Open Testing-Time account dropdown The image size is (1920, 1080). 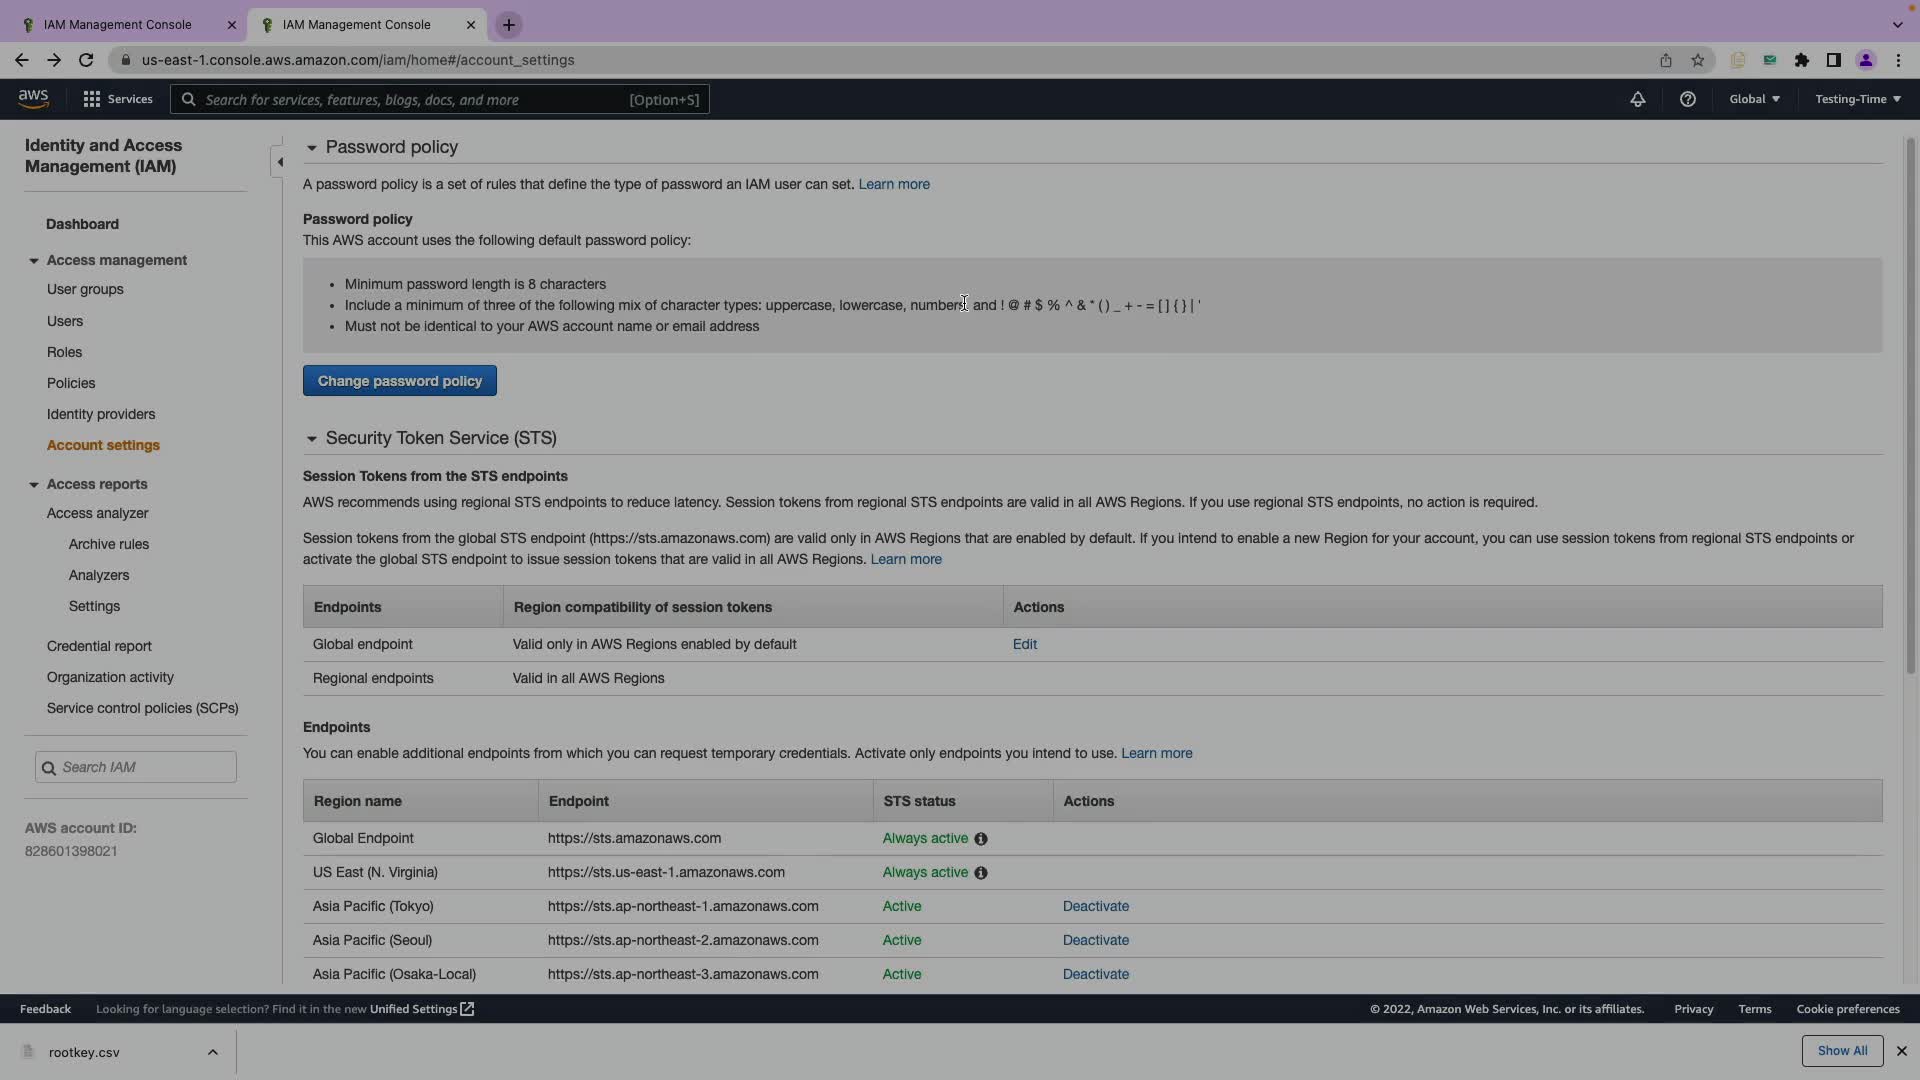point(1857,99)
